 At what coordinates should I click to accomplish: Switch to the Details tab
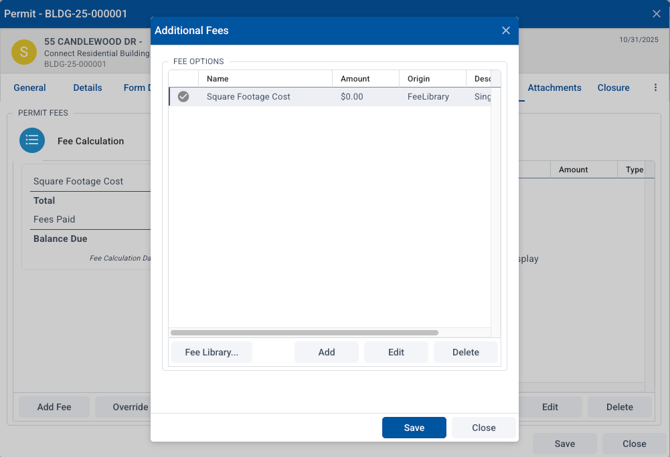pos(87,88)
